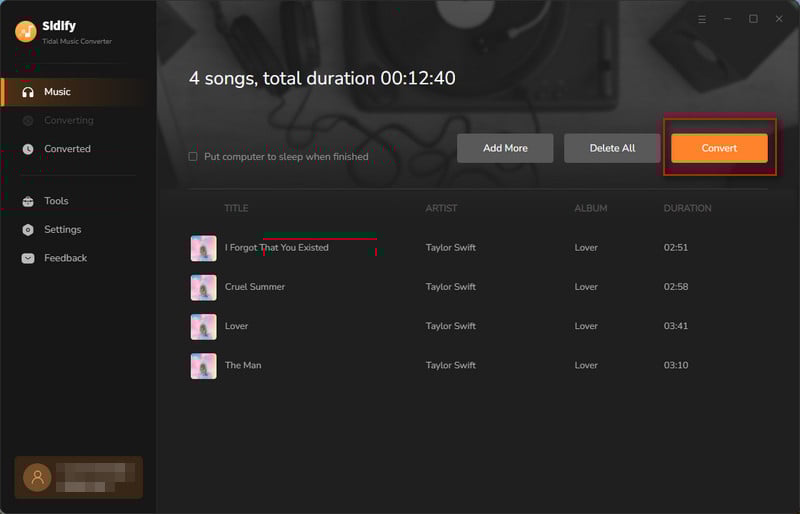Image resolution: width=800 pixels, height=514 pixels.
Task: Maximize the Sidify window
Action: pyautogui.click(x=753, y=19)
